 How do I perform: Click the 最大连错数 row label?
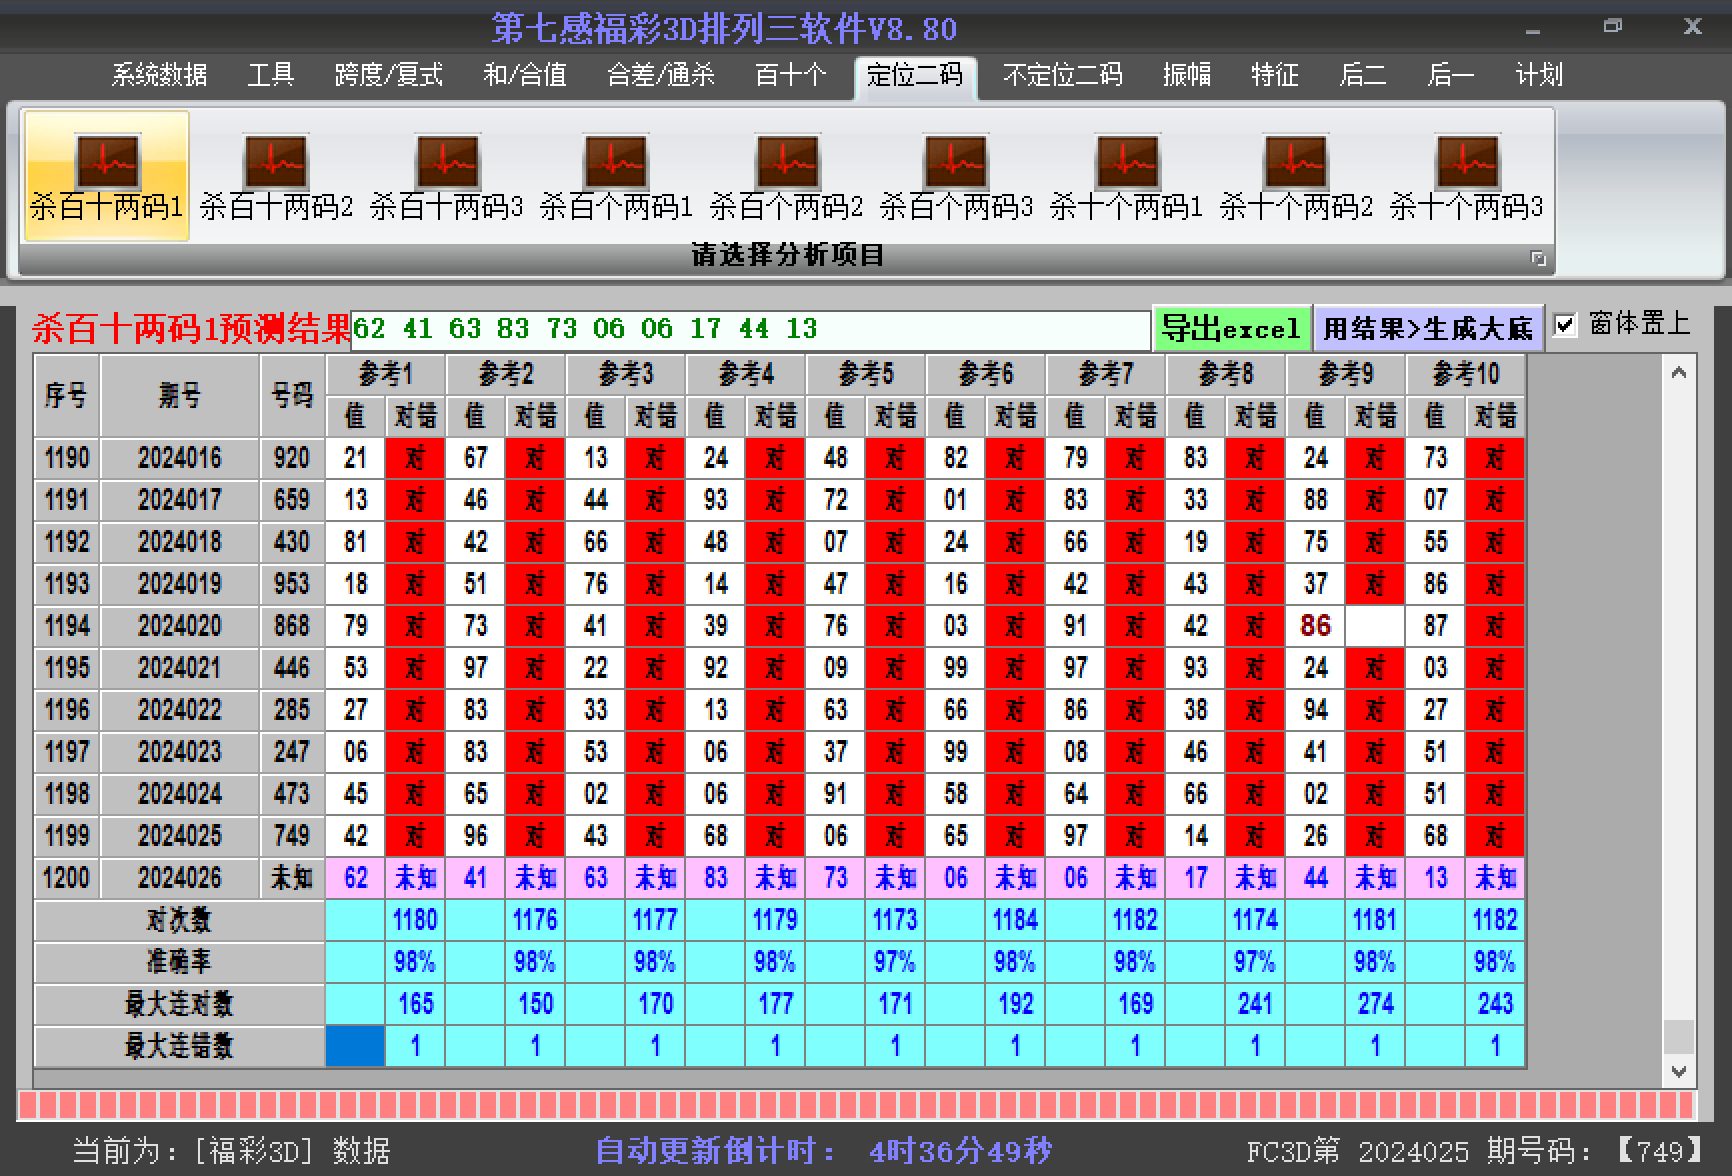(180, 1046)
